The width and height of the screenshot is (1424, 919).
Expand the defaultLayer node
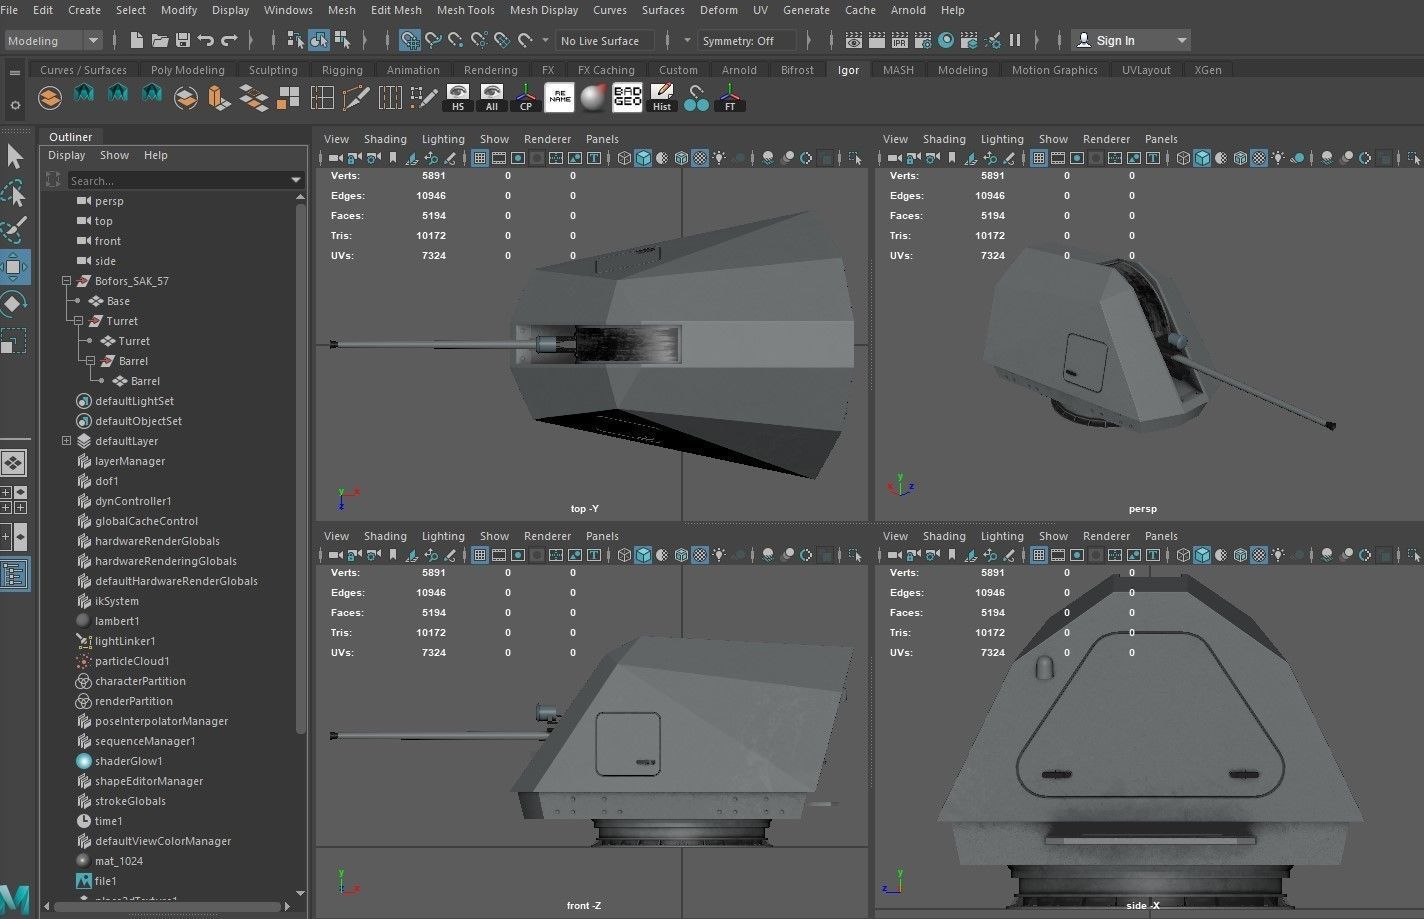tap(67, 441)
